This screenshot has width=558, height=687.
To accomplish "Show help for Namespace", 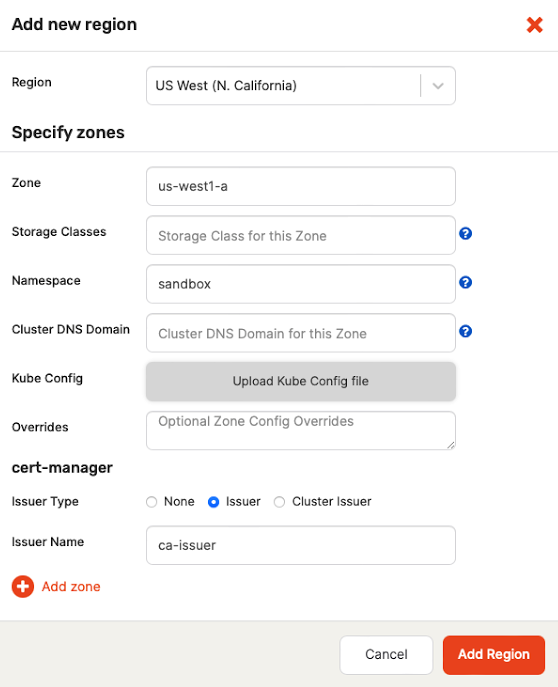I will click(466, 283).
